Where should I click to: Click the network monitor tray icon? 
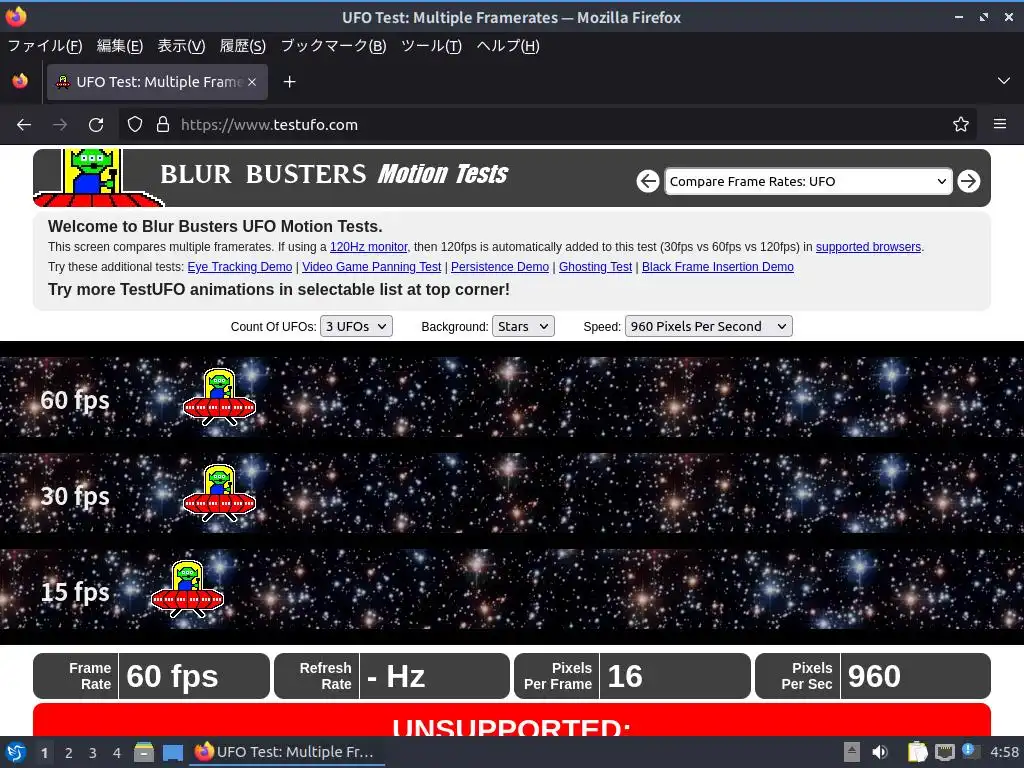tap(944, 752)
